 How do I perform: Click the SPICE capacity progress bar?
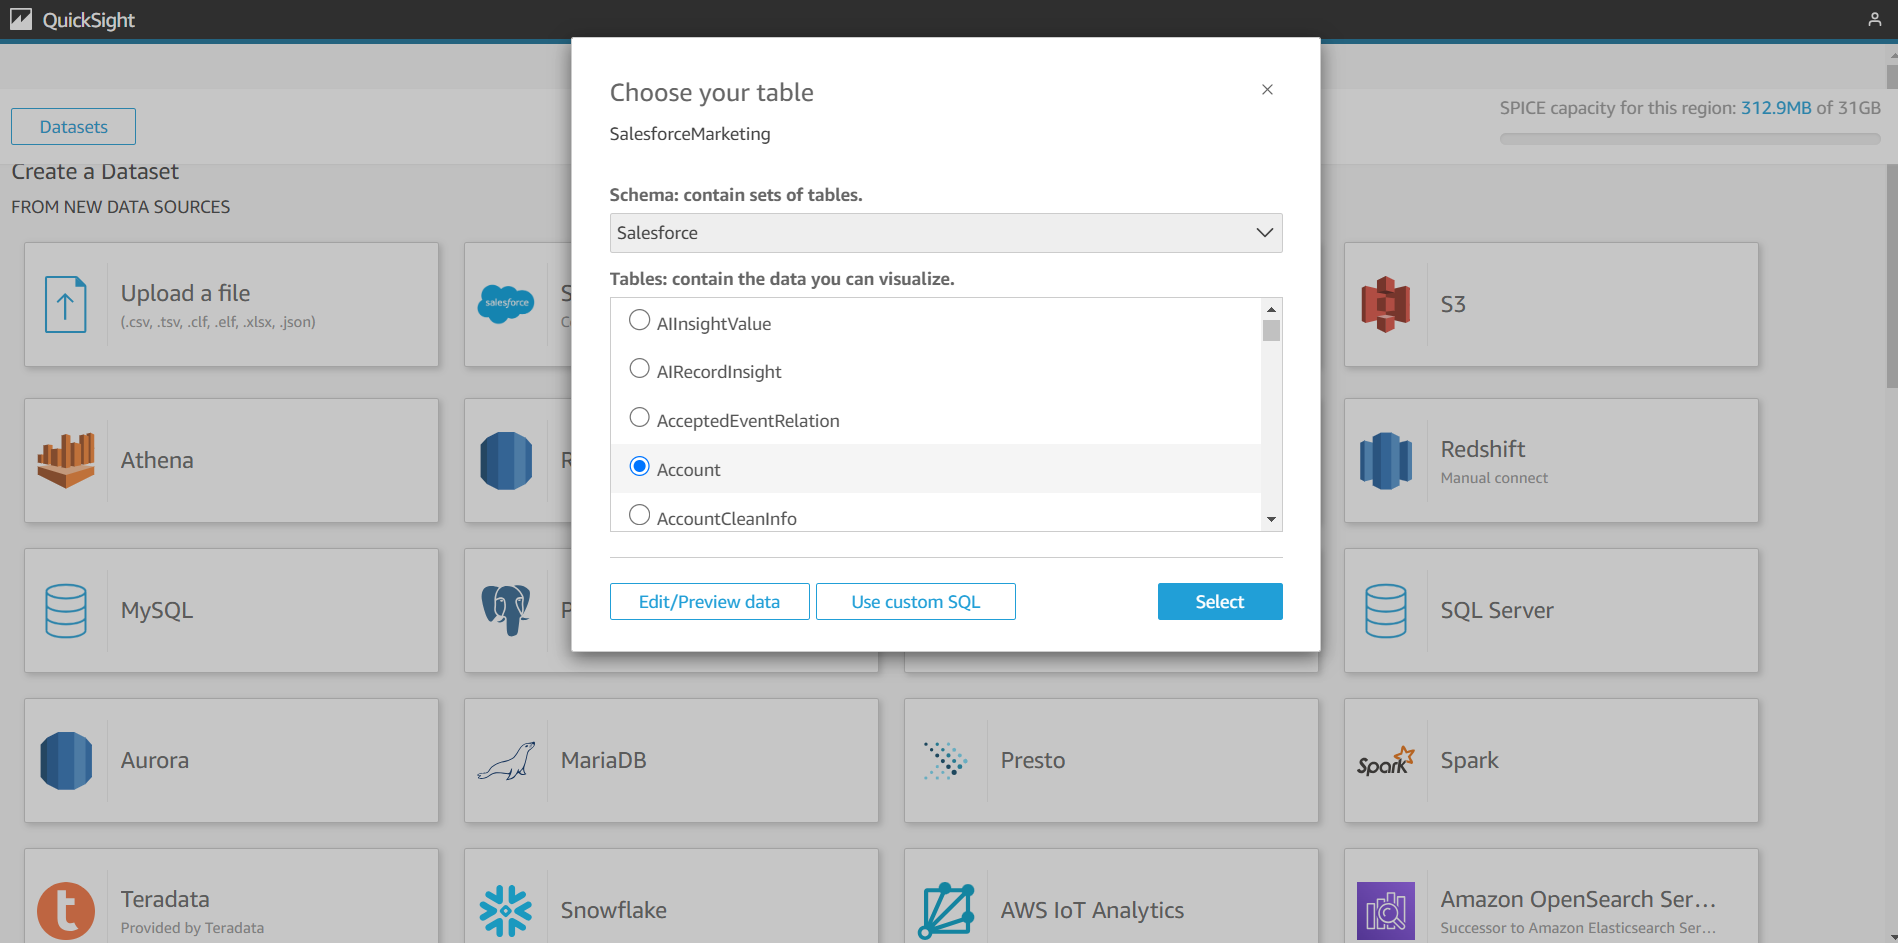1690,139
